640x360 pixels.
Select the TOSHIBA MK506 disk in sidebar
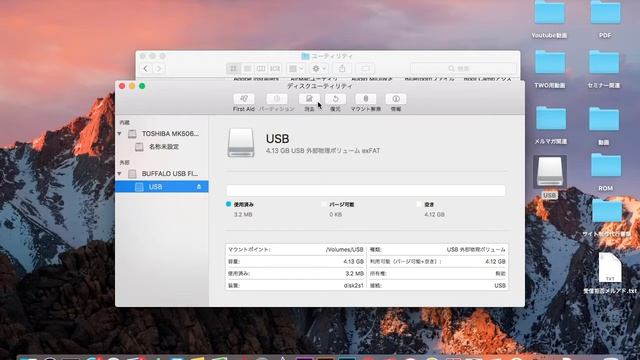click(x=163, y=133)
